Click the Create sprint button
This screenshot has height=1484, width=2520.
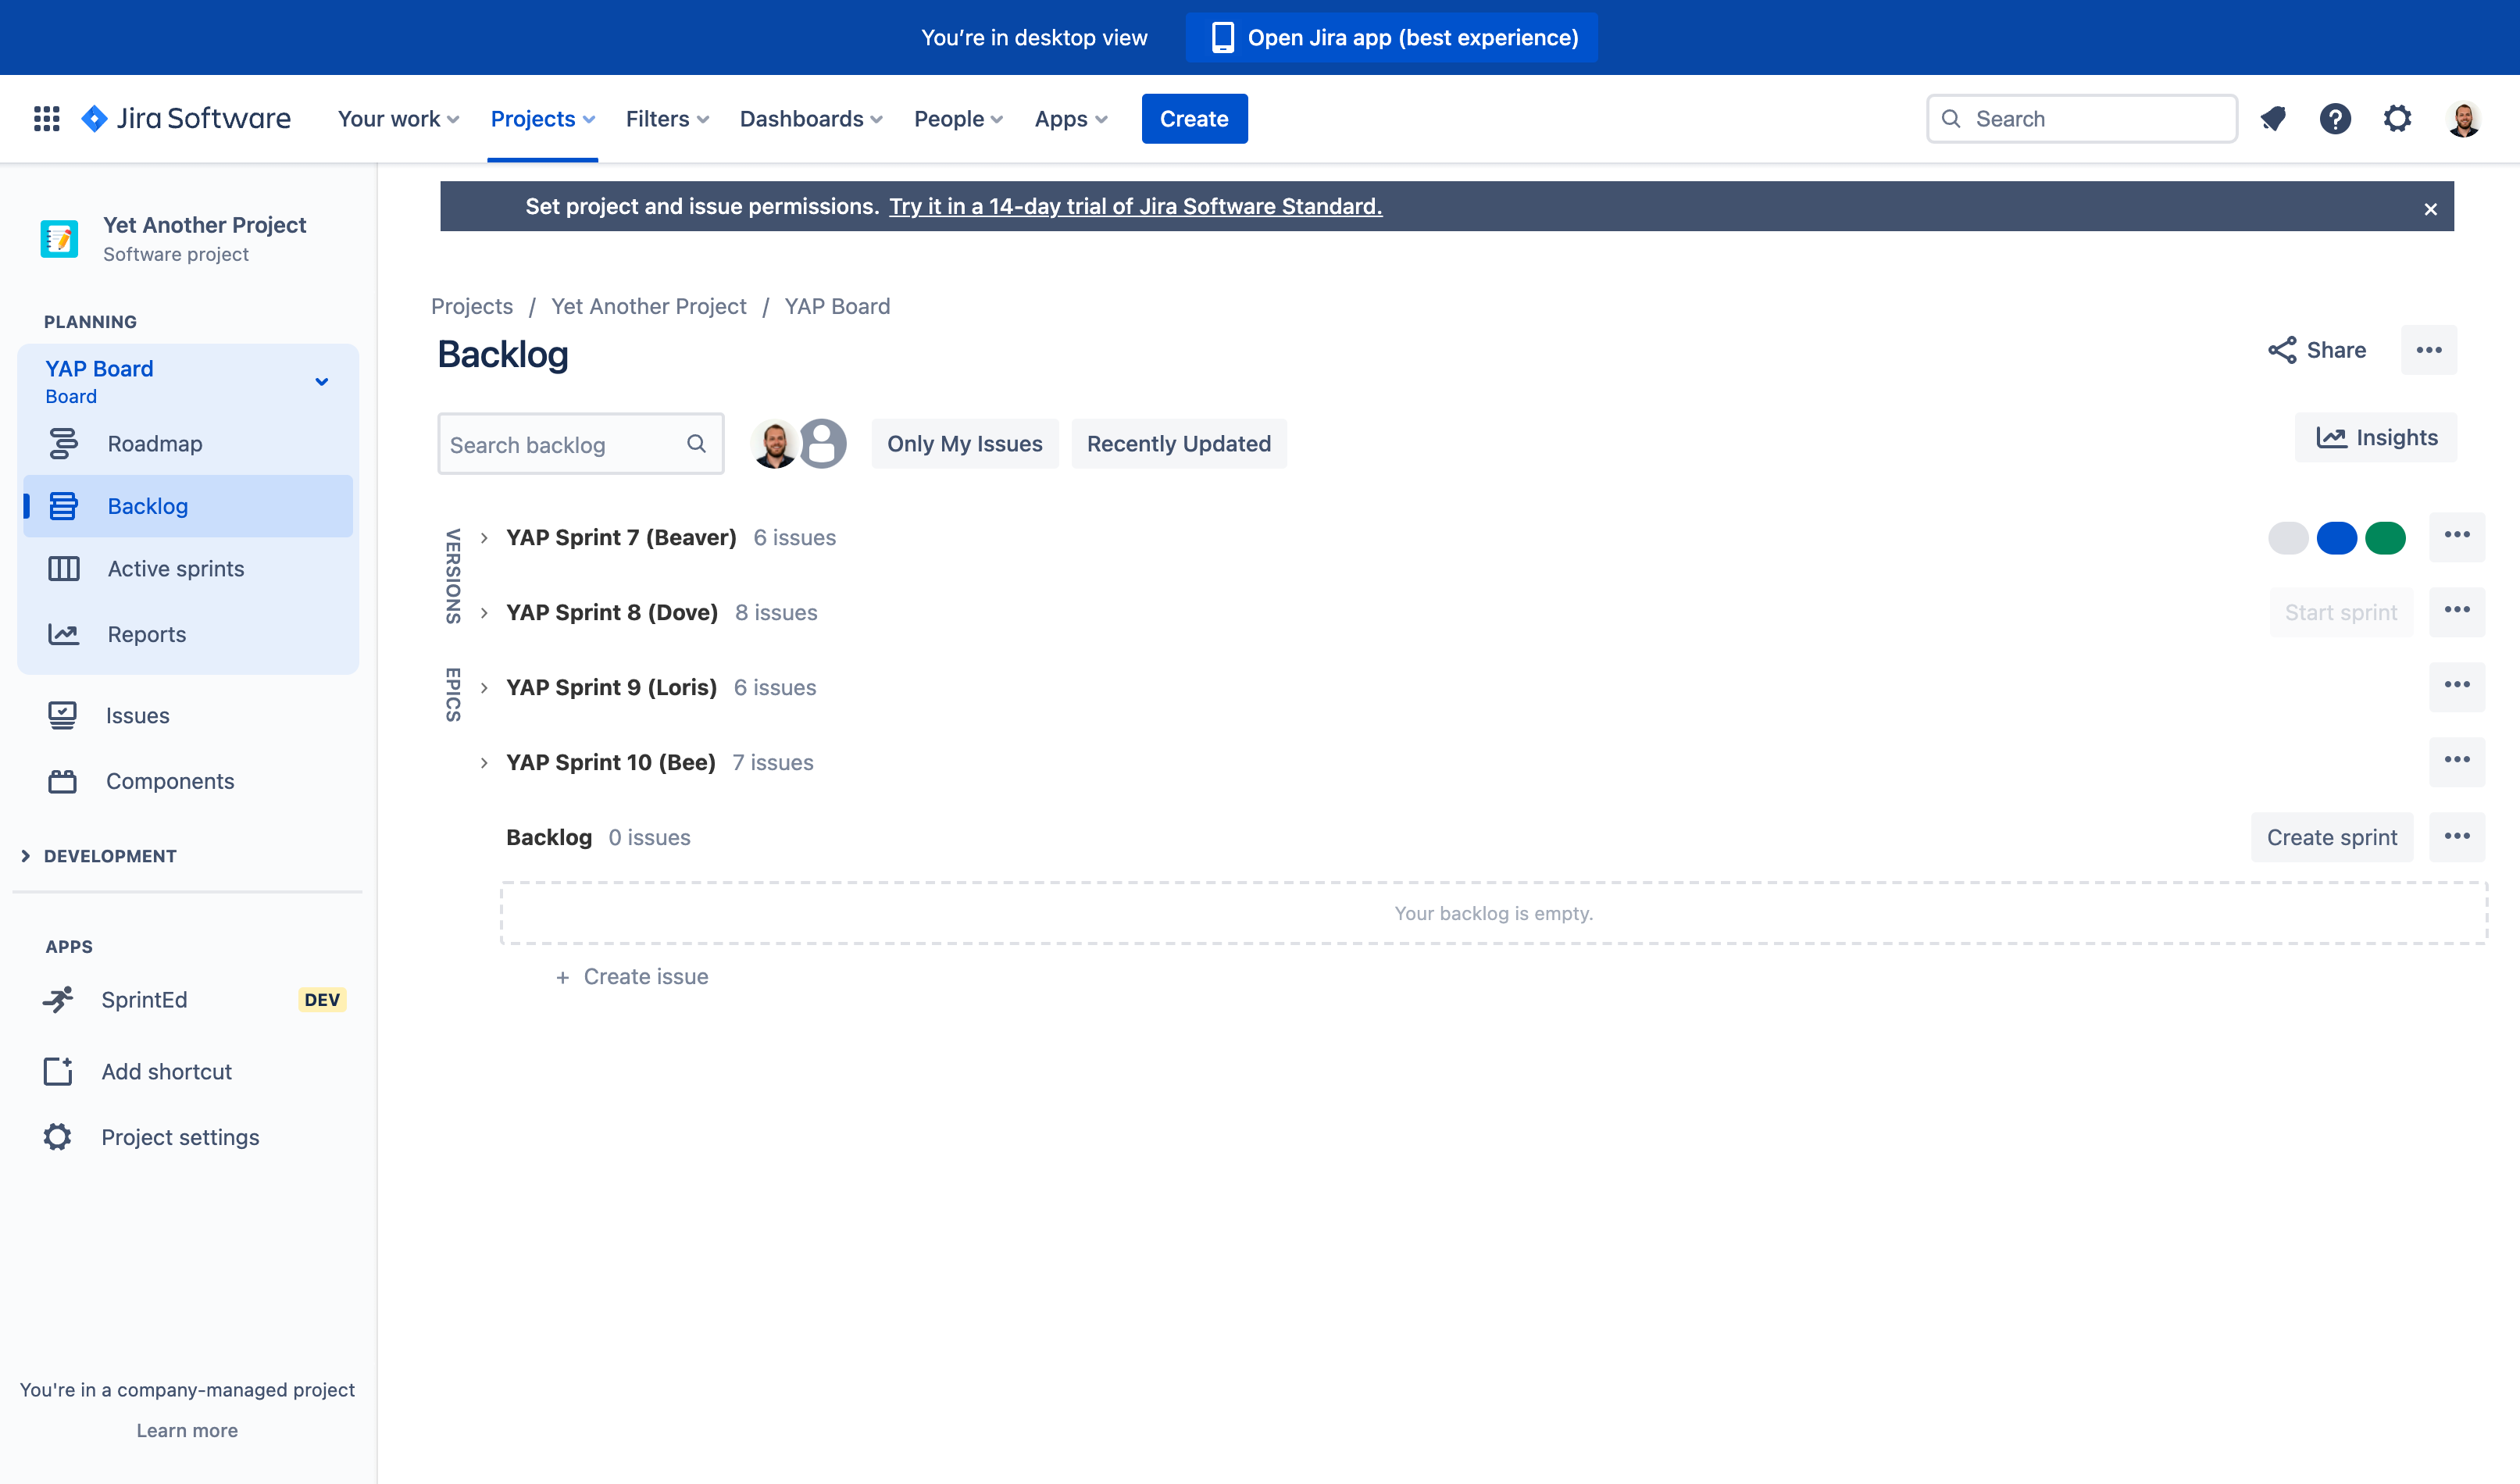click(2331, 837)
